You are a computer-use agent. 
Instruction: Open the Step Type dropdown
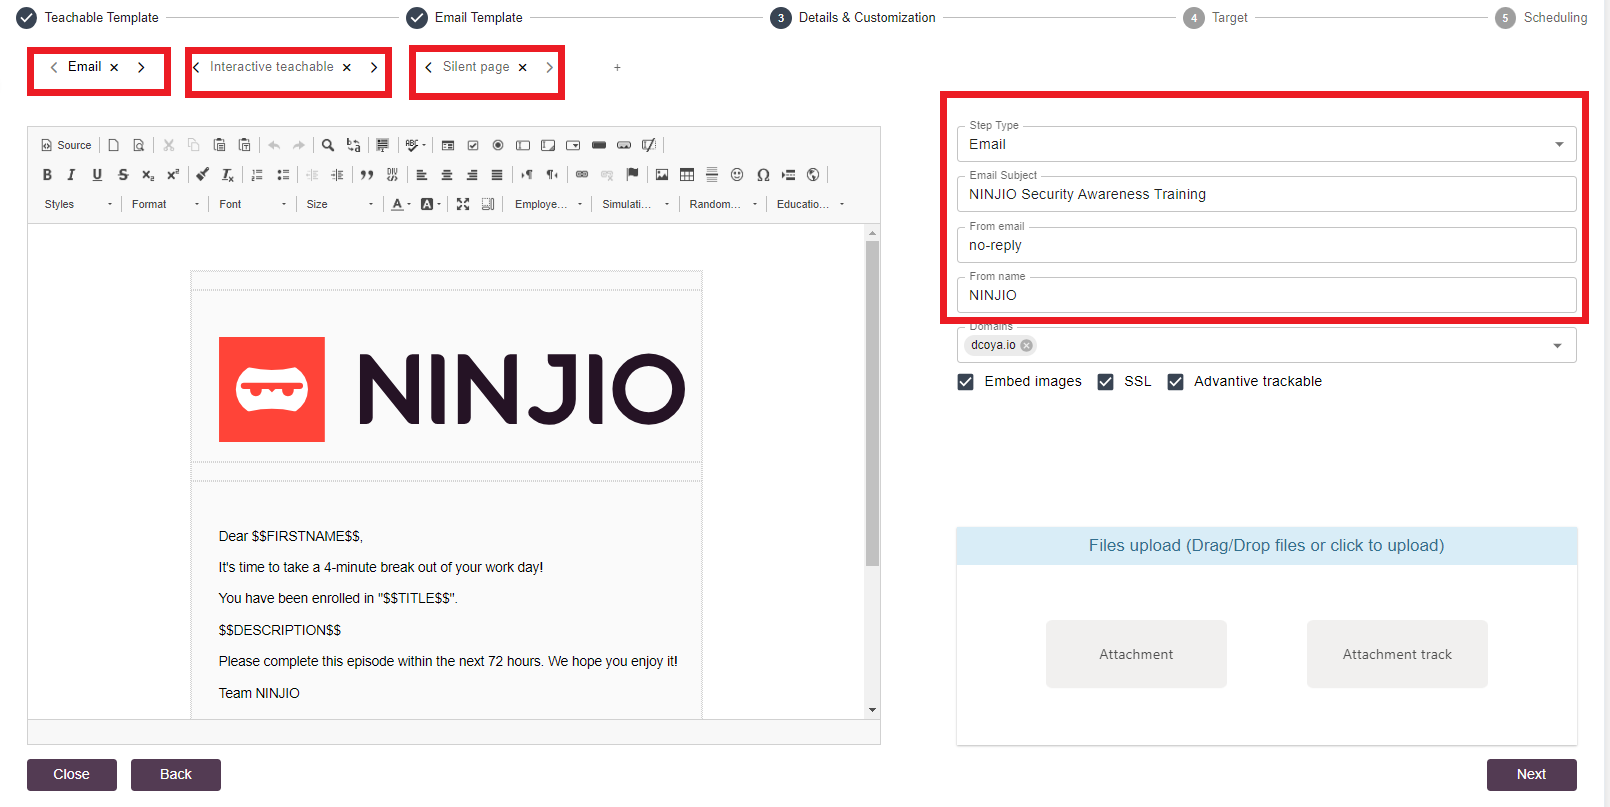pyautogui.click(x=1266, y=144)
